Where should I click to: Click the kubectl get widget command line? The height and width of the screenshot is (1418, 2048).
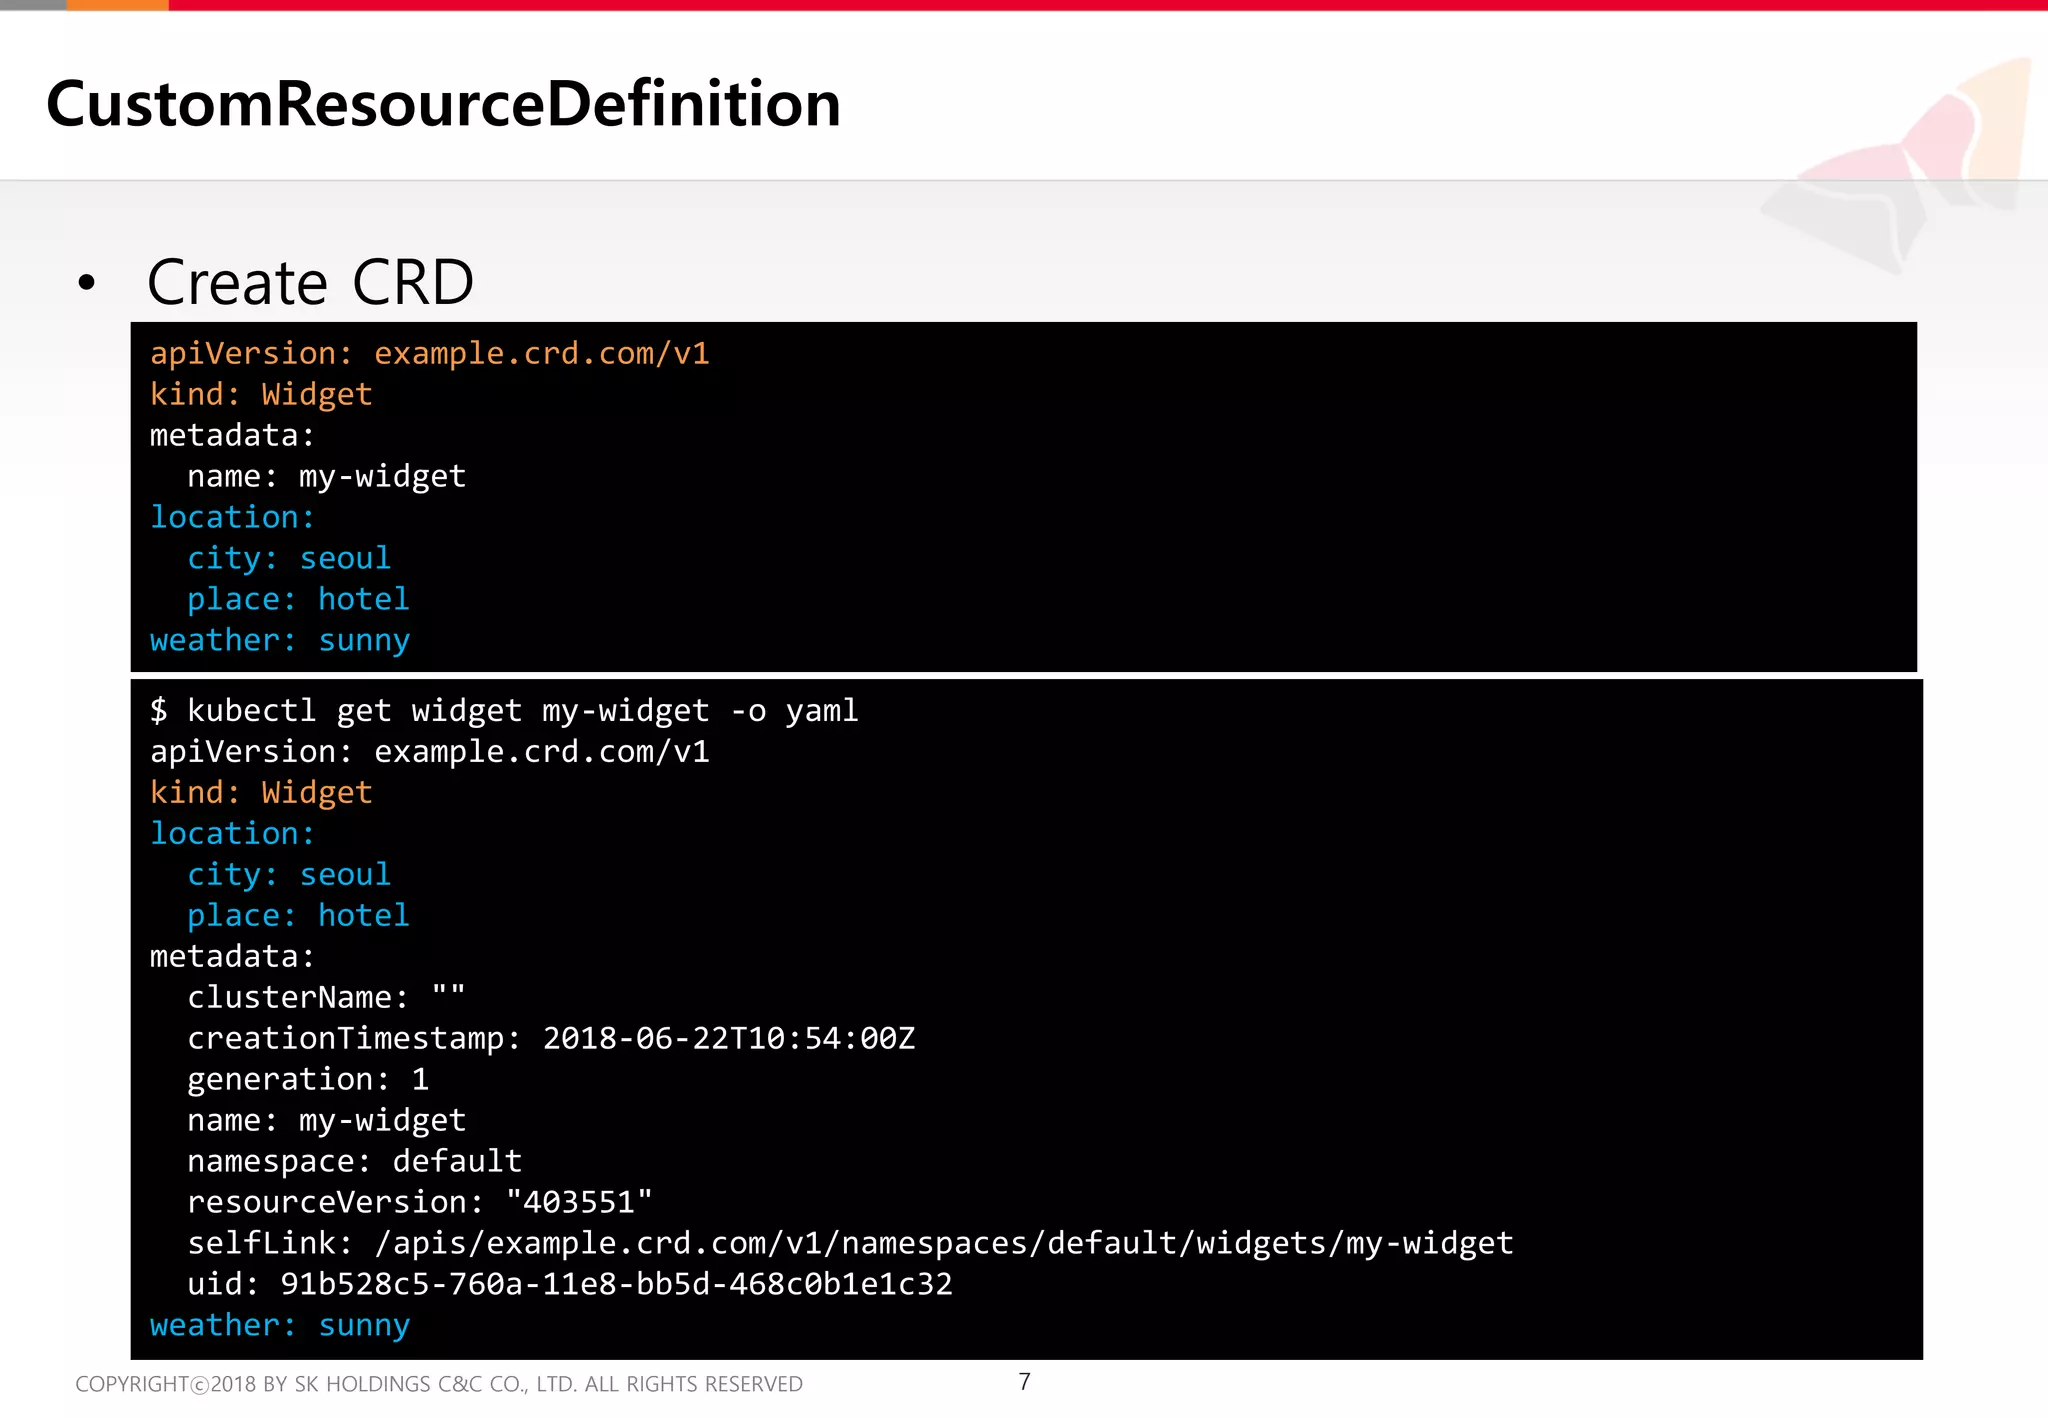tap(503, 710)
